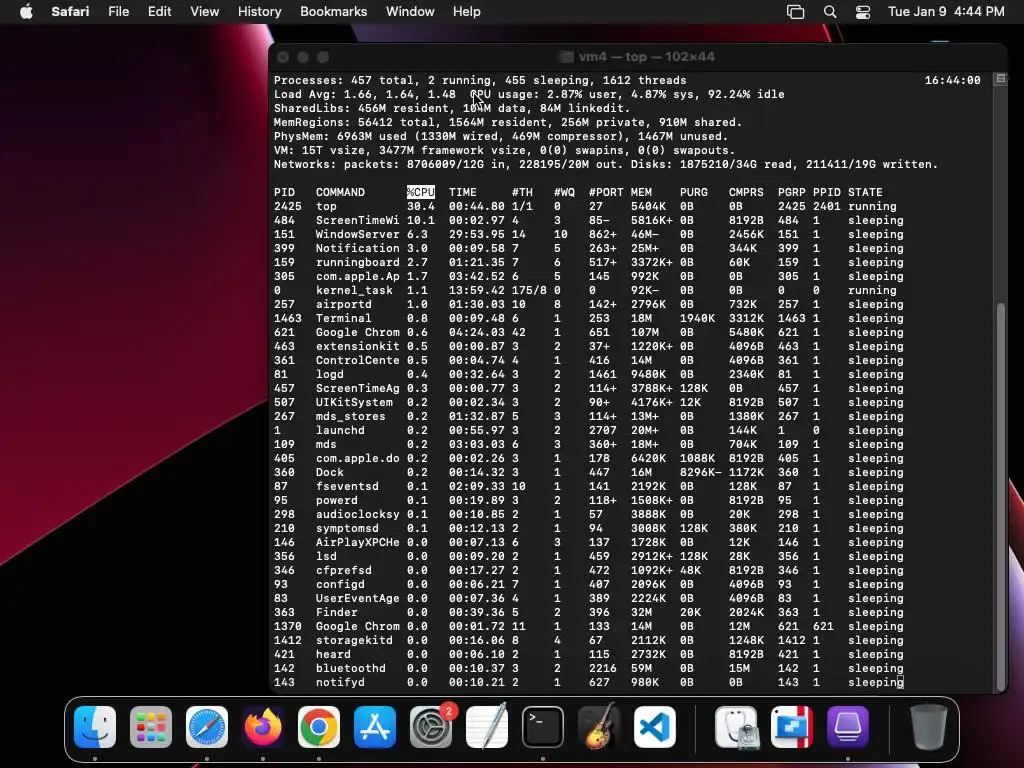Open the View menu
Screen dimensions: 1024x768
(x=204, y=12)
